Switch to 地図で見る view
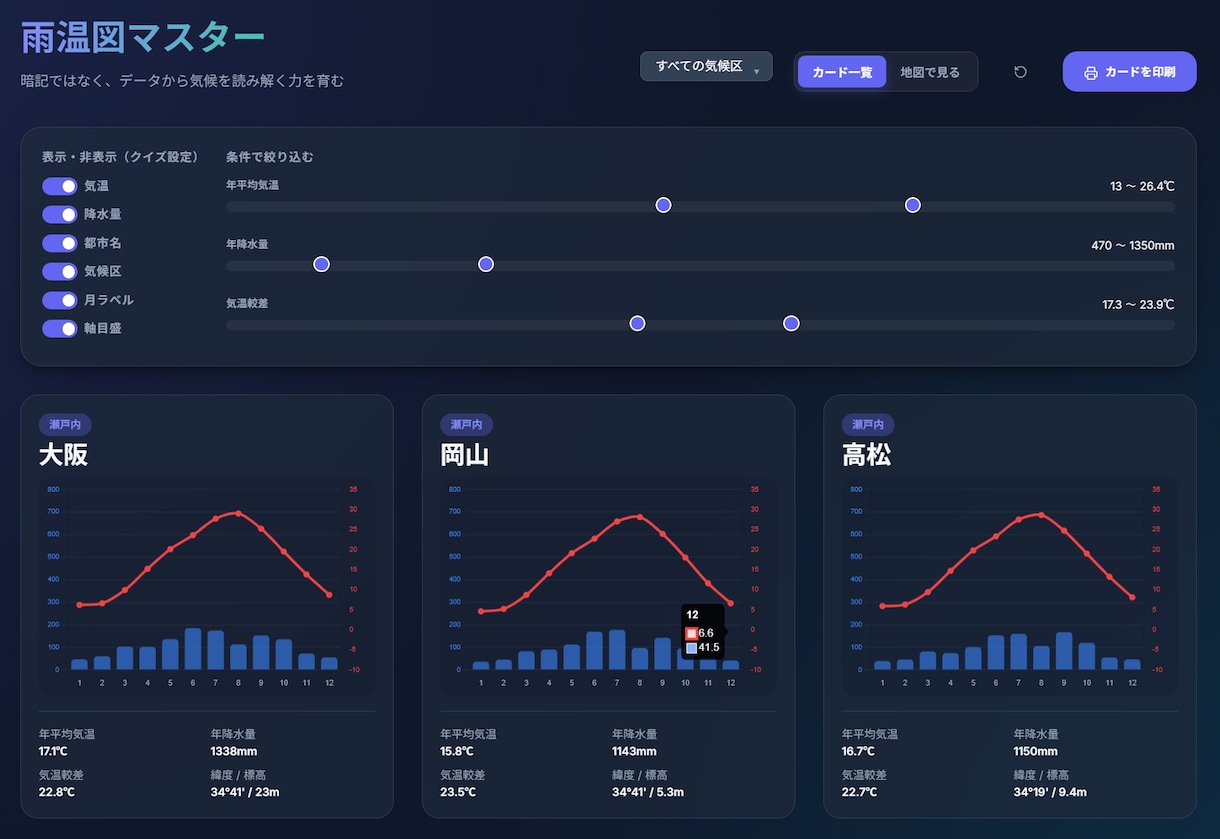The height and width of the screenshot is (839, 1220). tap(930, 72)
